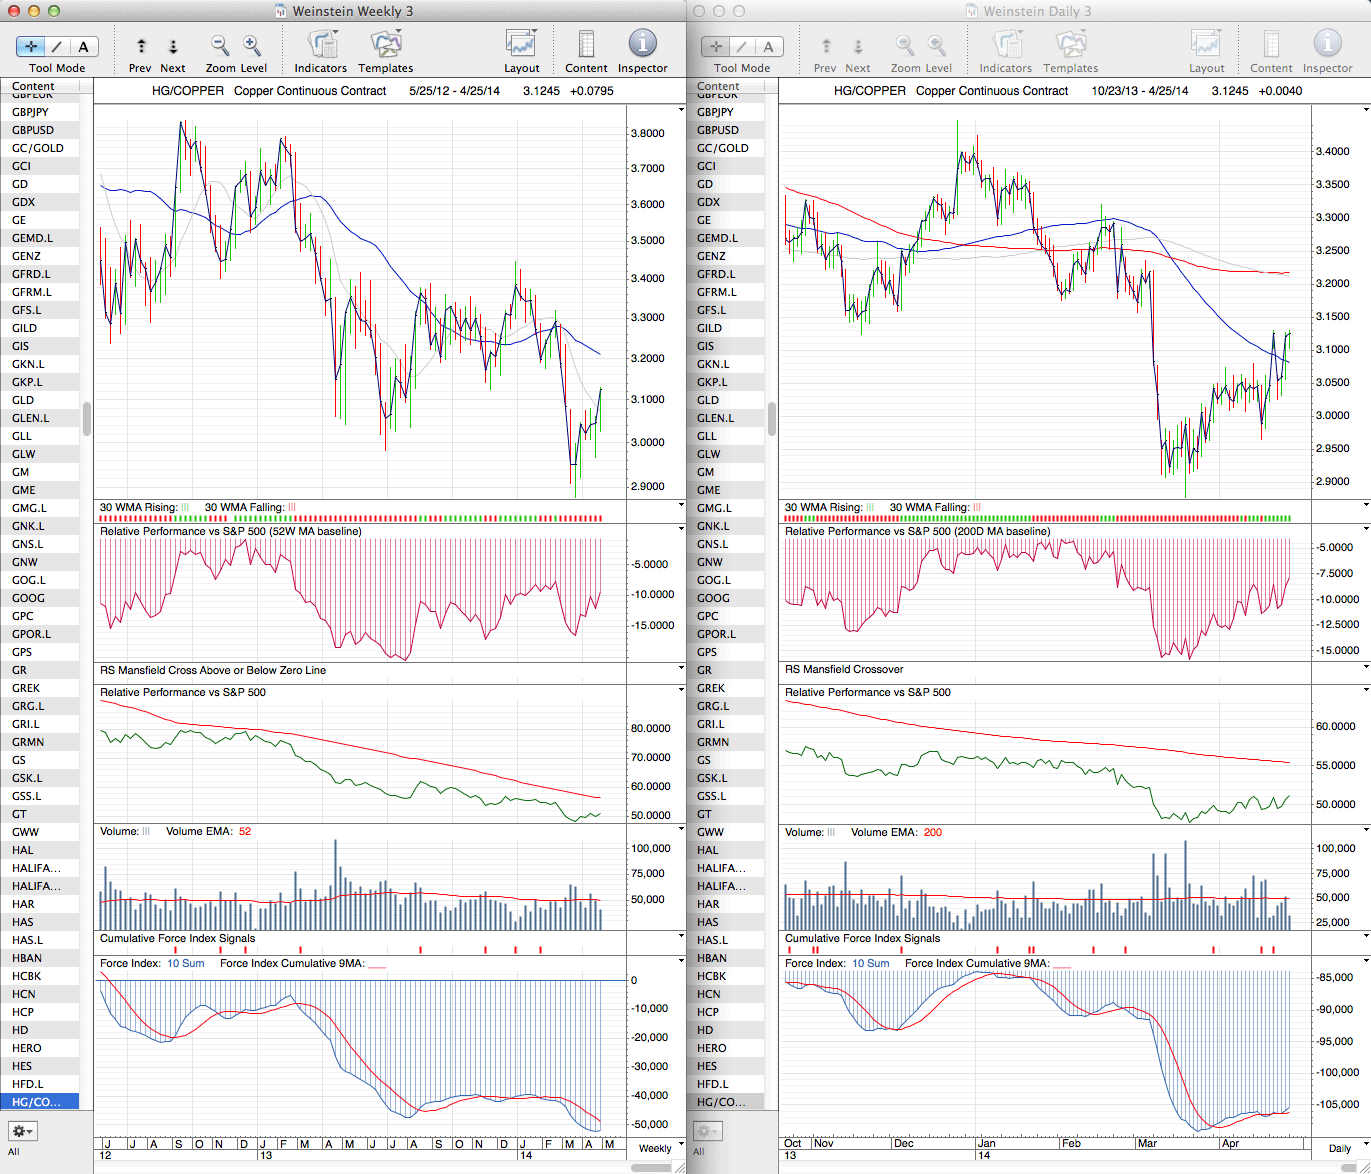Viewport: 1371px width, 1174px height.
Task: Select GOOG in the Weekly symbol list
Action: 28,598
